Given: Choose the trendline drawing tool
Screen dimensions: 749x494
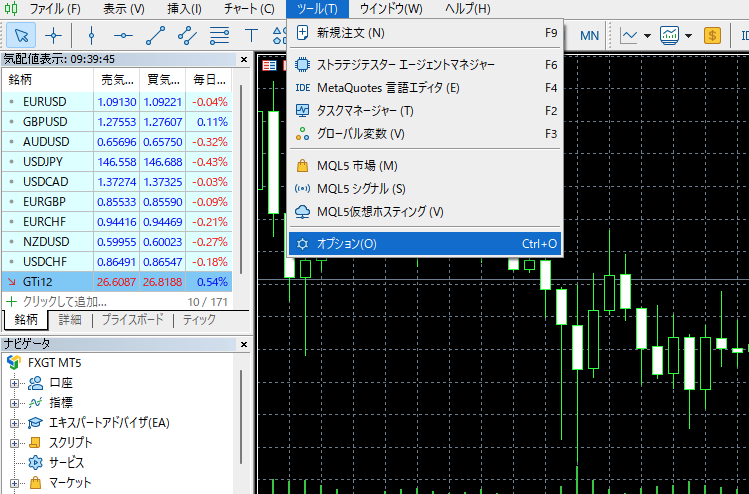Looking at the screenshot, I should pyautogui.click(x=155, y=36).
